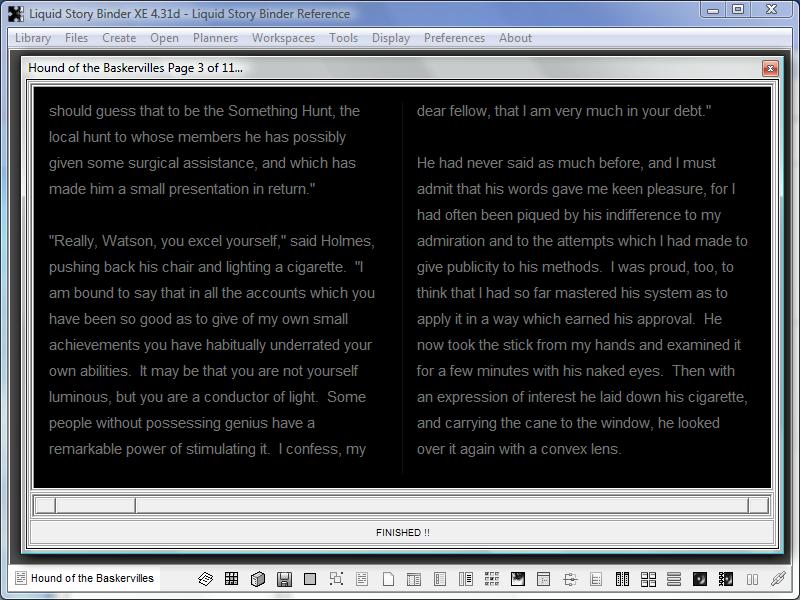The image size is (800, 600).
Task: Click the pin icon at toolbar's right end
Action: click(778, 579)
